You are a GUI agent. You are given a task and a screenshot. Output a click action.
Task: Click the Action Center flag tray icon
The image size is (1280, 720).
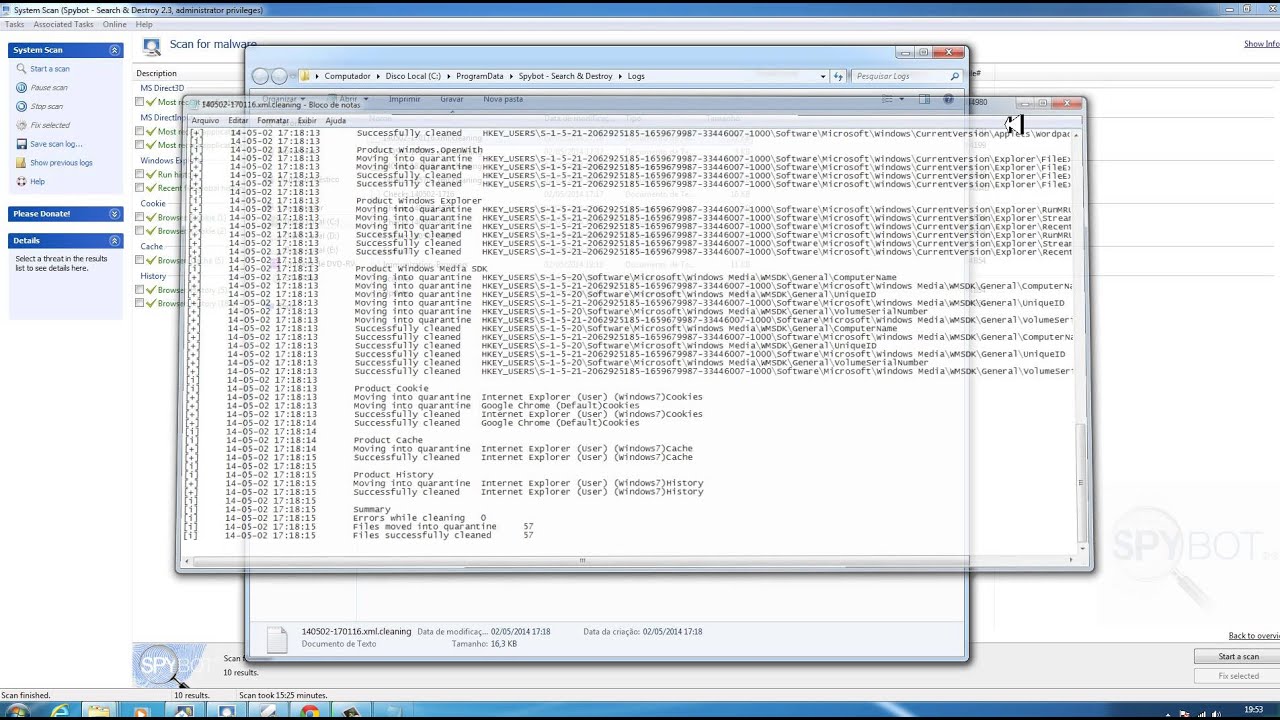[x=1185, y=714]
